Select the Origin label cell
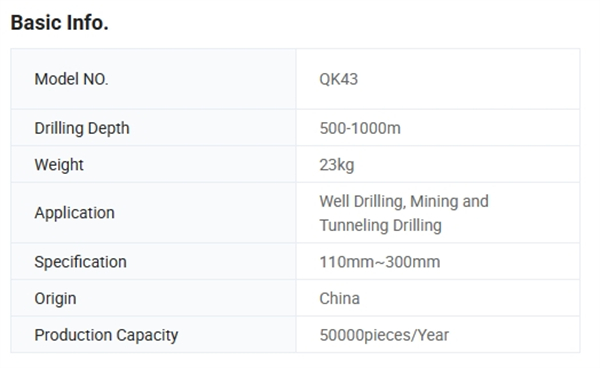Screen dimensions: 600x368 [153, 298]
